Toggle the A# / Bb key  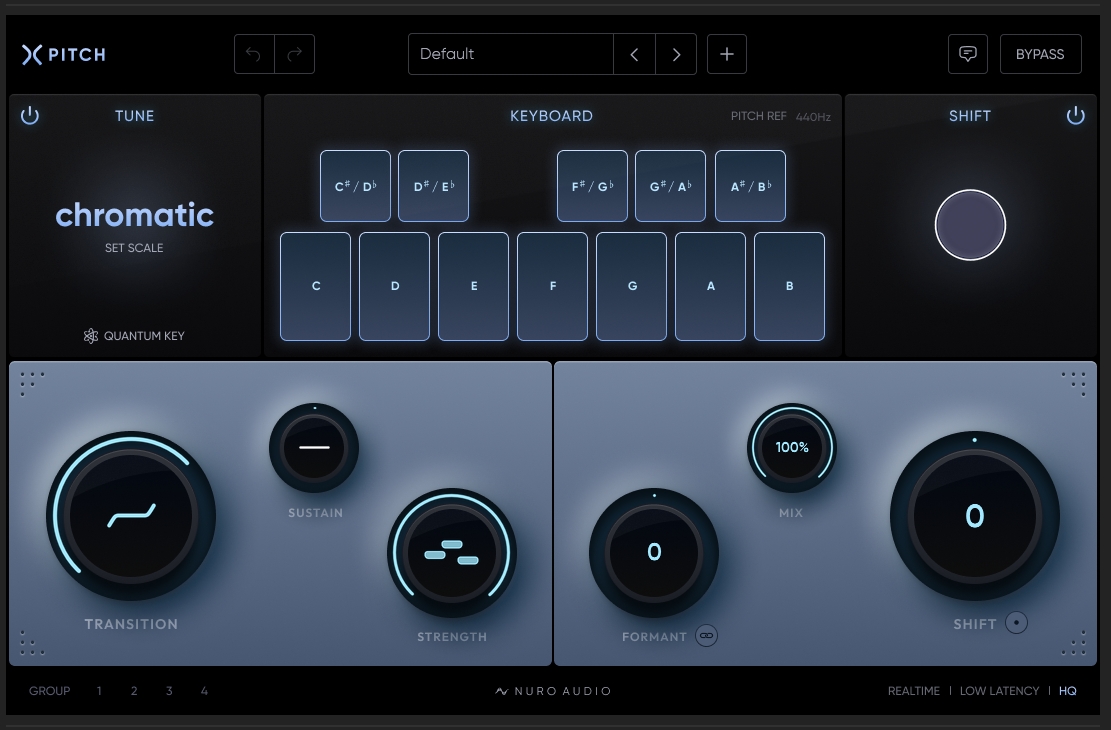click(x=750, y=186)
